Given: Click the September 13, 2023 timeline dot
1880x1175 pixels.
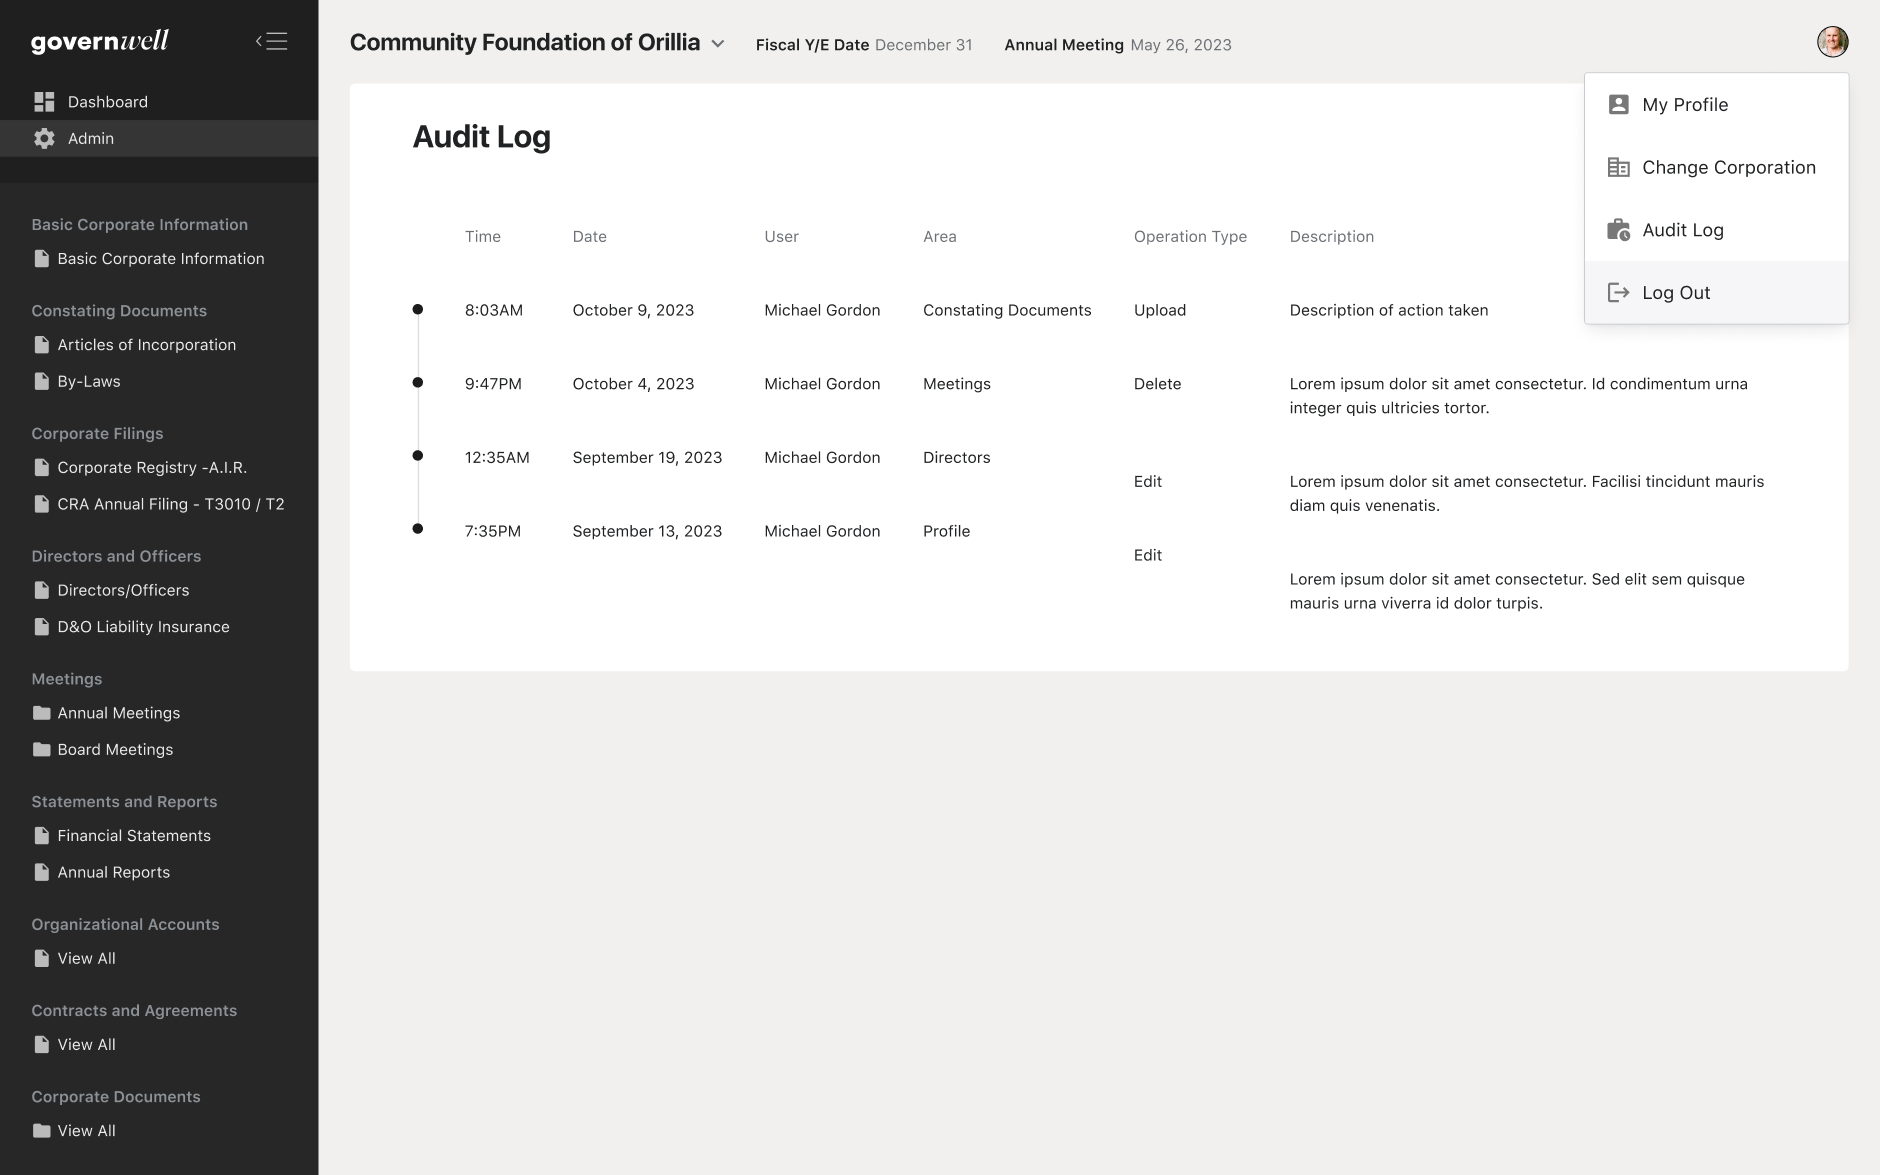Looking at the screenshot, I should point(418,529).
